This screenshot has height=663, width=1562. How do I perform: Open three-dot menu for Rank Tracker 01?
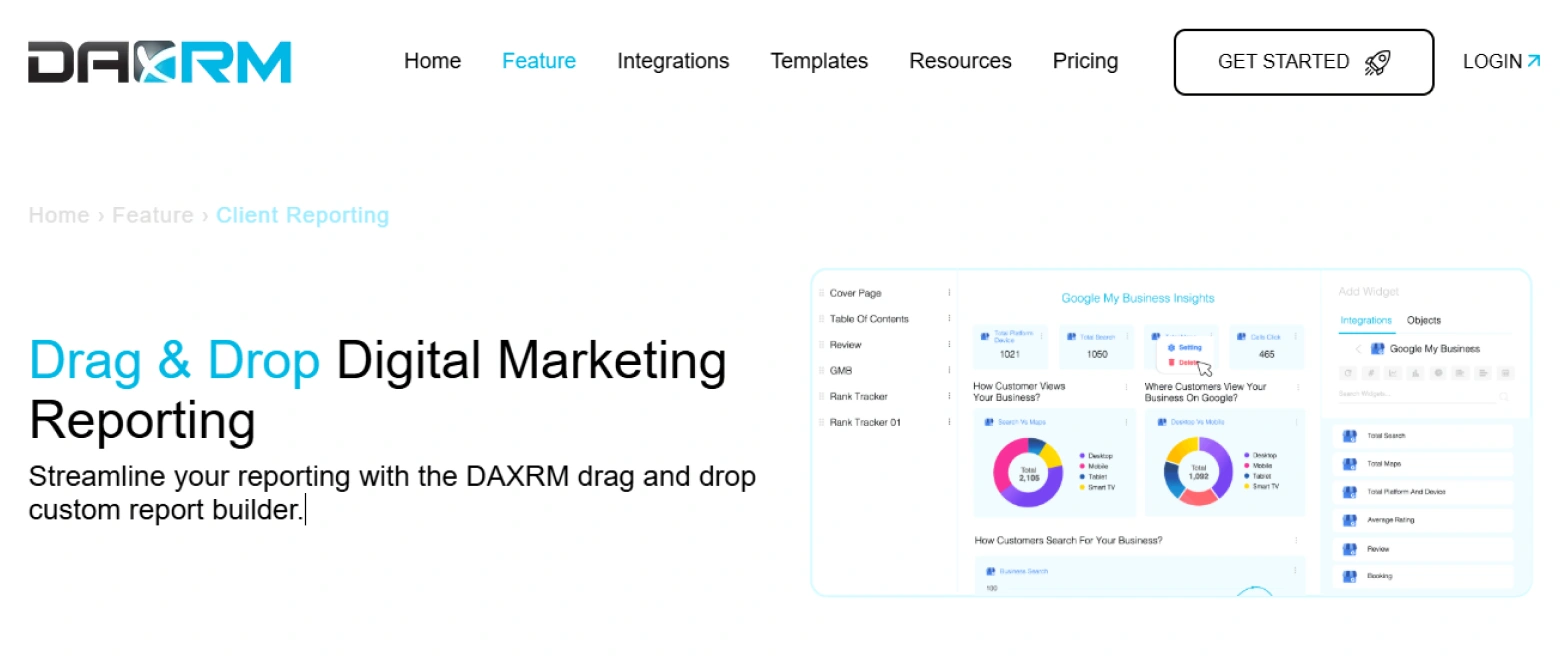(949, 422)
